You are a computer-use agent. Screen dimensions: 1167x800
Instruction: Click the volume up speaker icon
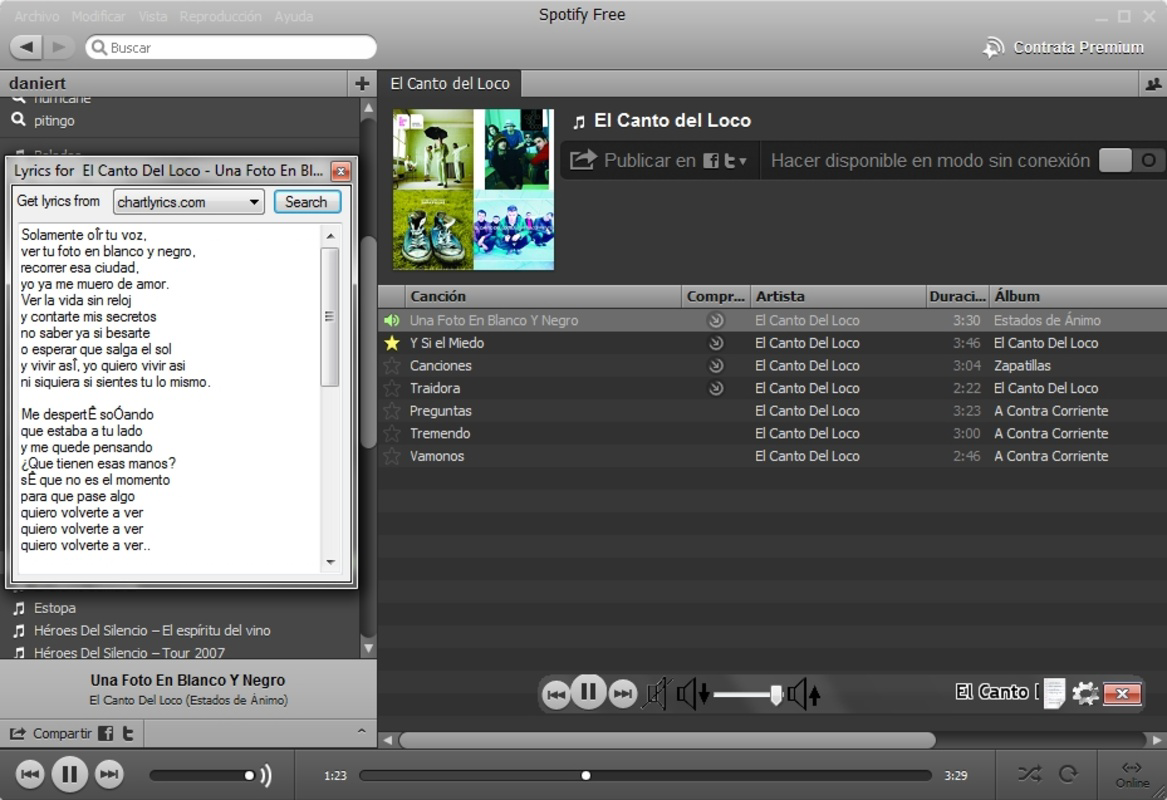(x=804, y=694)
